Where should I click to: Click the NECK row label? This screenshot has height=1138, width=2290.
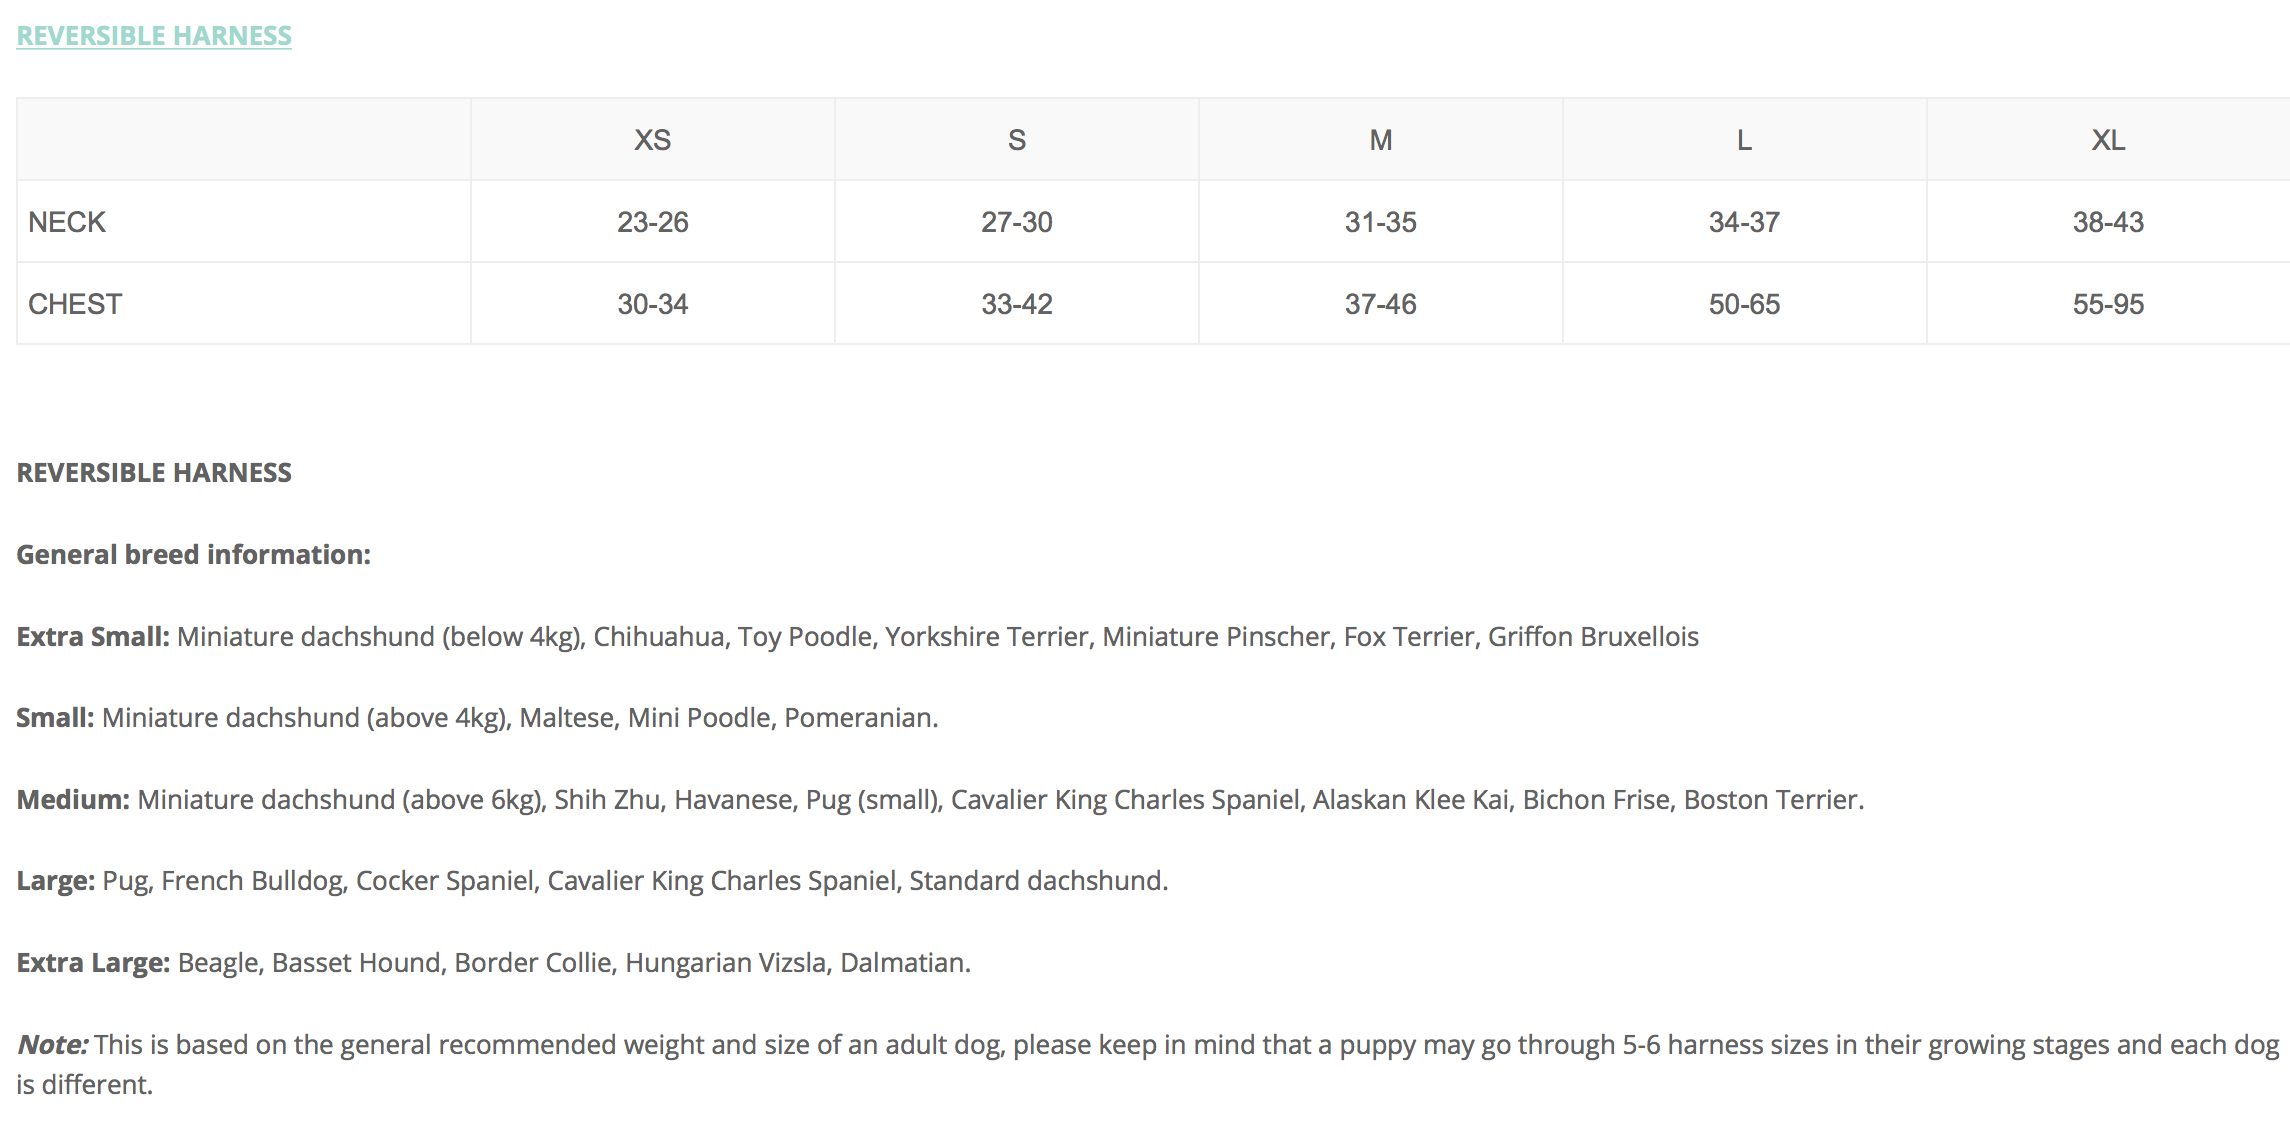click(x=67, y=222)
